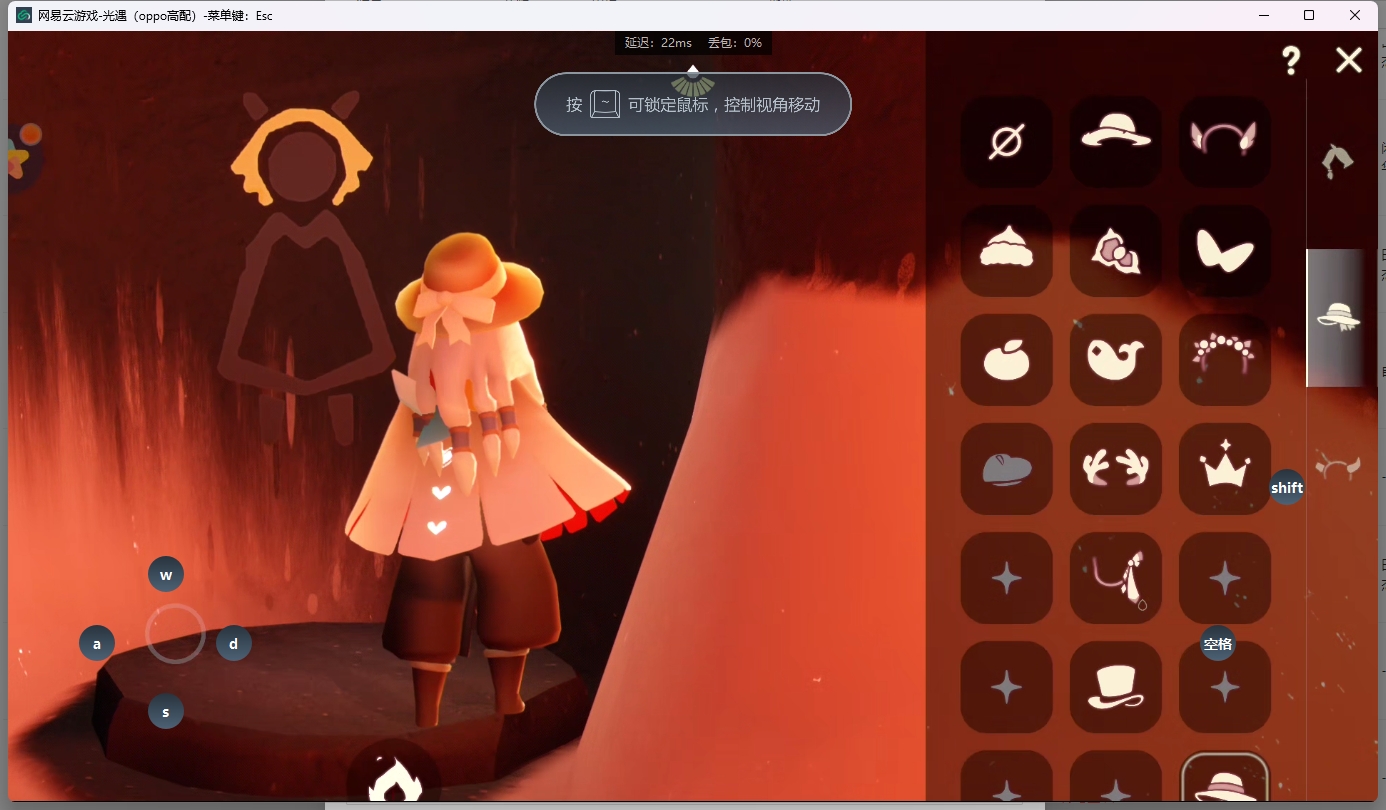
Task: Select the gray beret hat
Action: (x=1006, y=469)
